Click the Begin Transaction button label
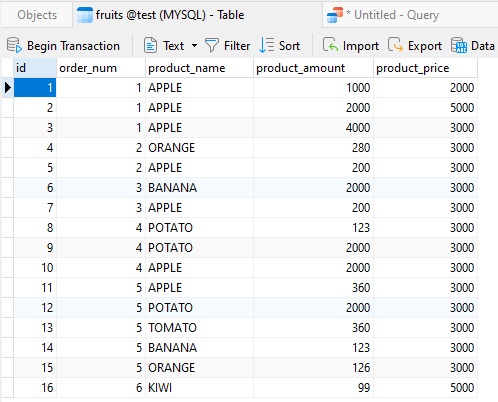 [x=73, y=46]
